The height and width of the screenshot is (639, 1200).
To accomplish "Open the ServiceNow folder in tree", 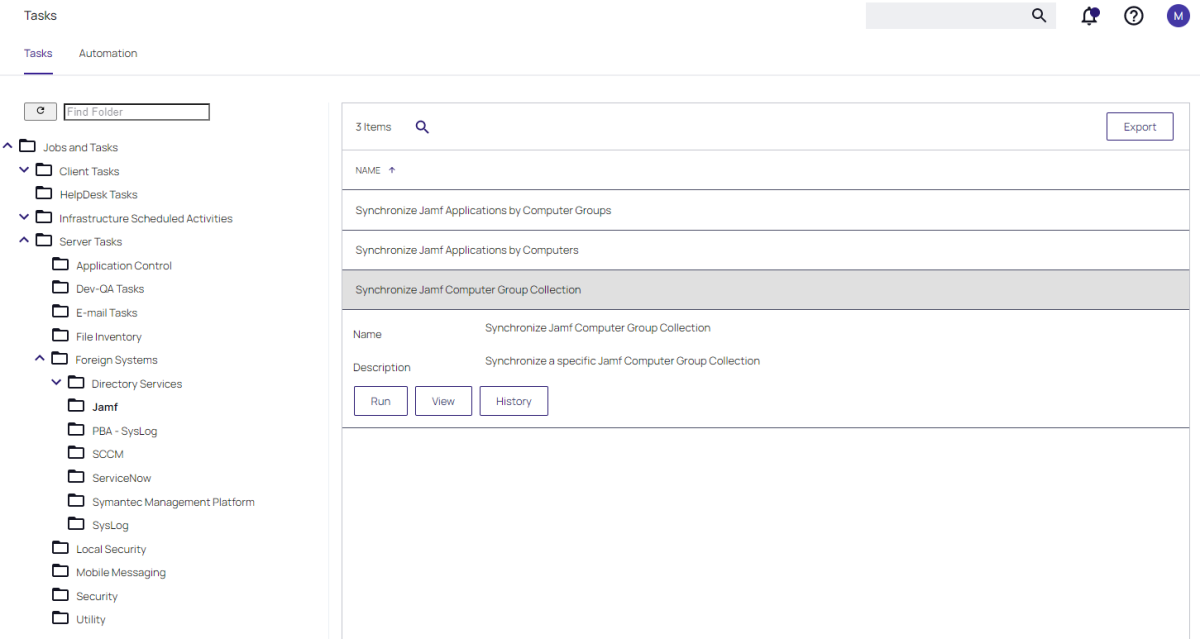I will coord(121,478).
